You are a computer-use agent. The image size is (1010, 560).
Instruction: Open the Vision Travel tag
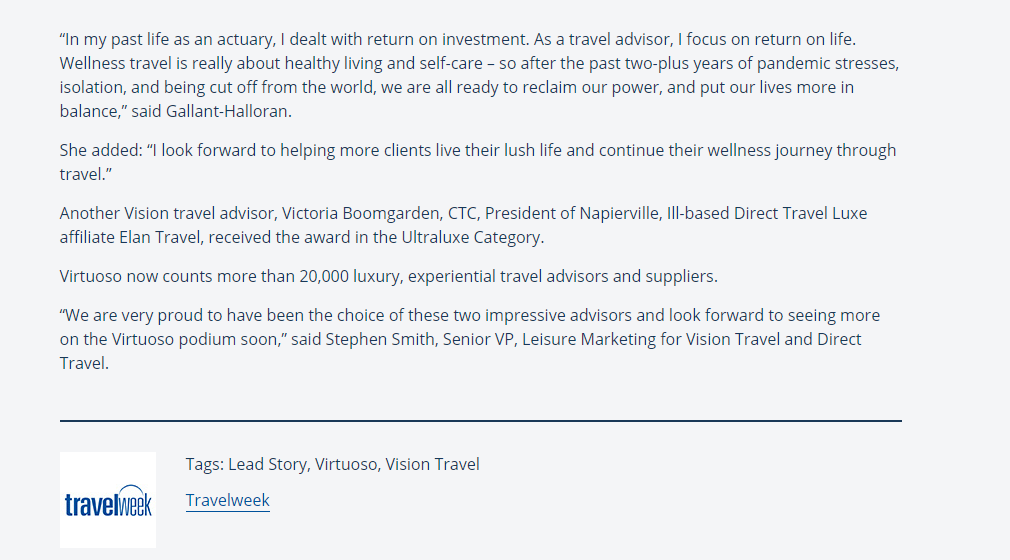coord(432,464)
